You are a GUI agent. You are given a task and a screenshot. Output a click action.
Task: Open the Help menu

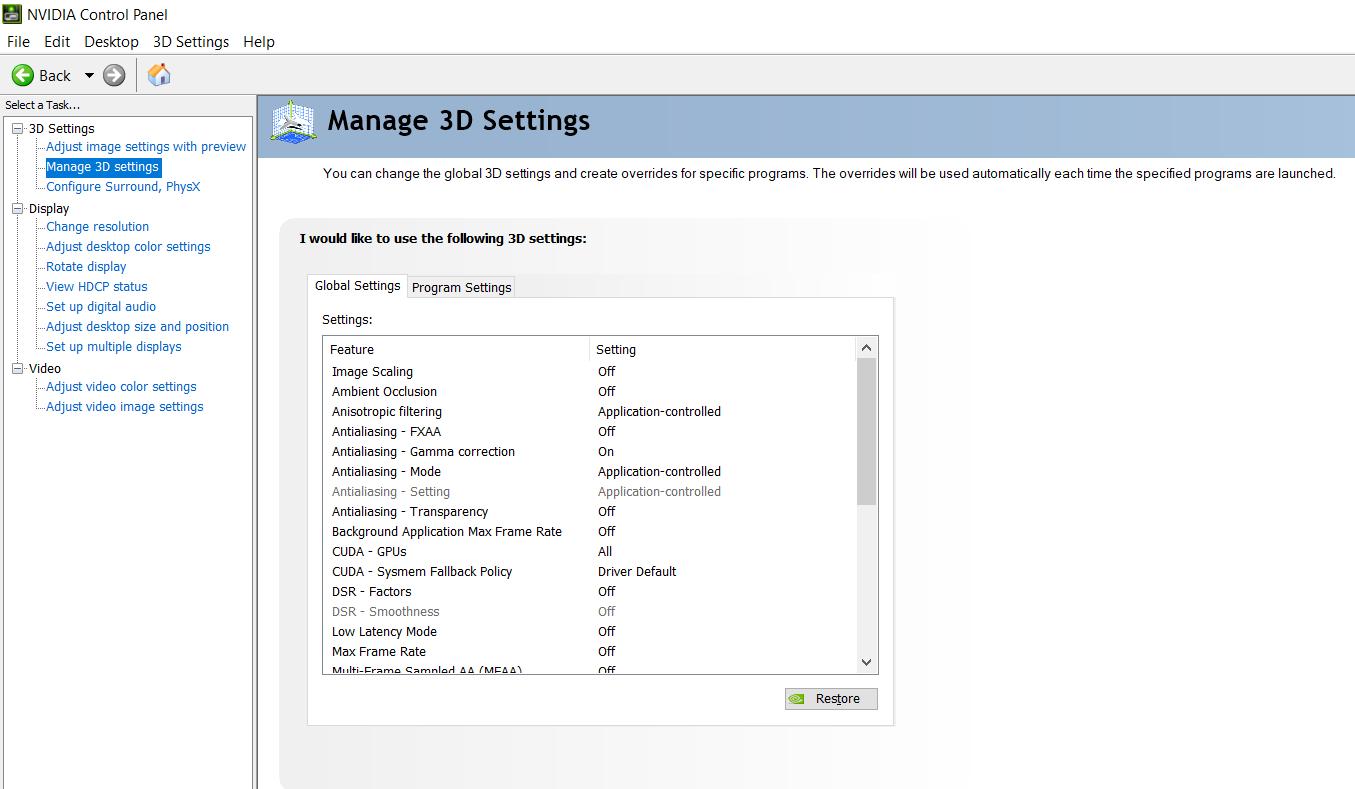[x=259, y=42]
